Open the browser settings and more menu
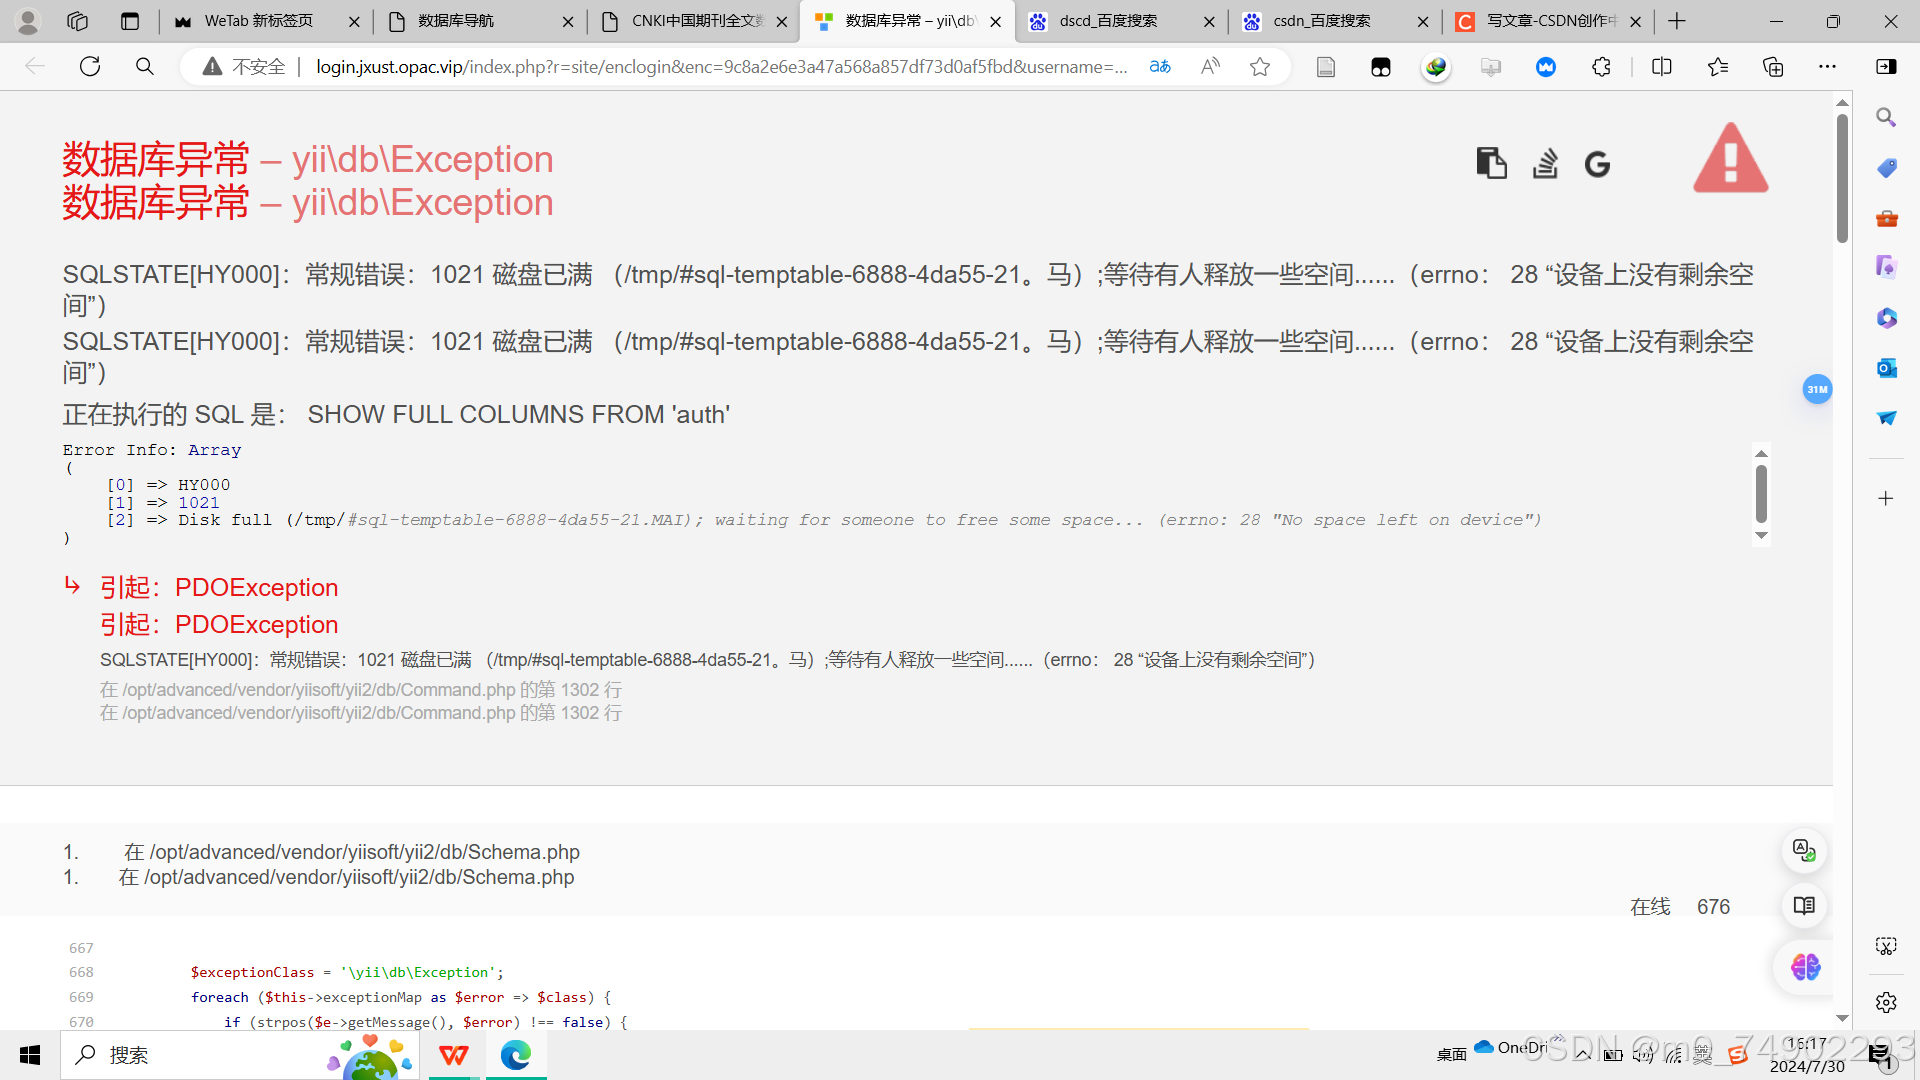 tap(1827, 67)
